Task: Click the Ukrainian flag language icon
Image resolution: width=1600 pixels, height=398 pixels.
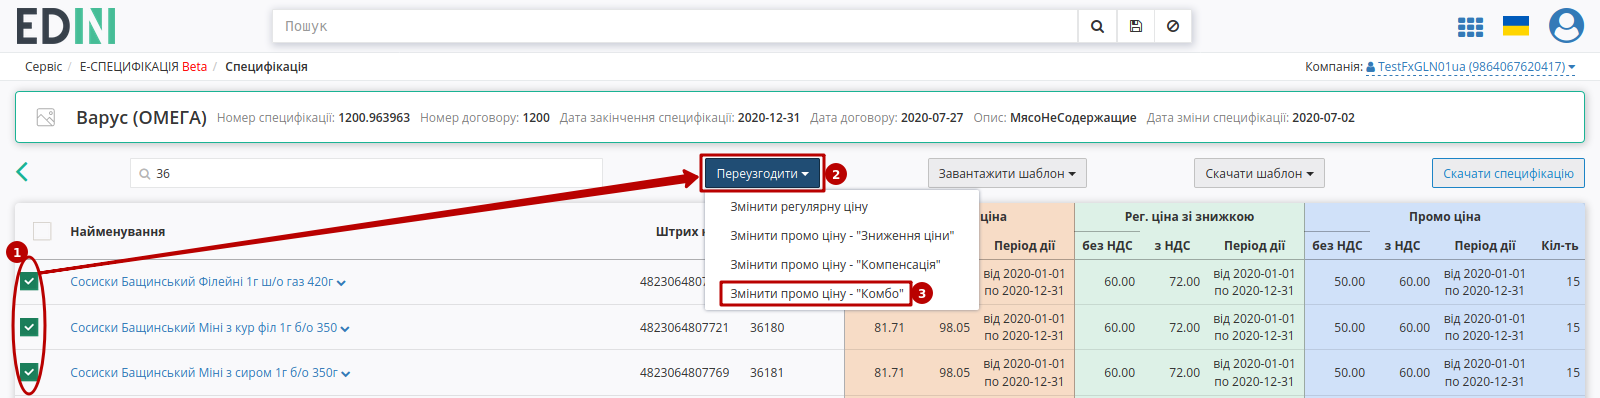Action: (x=1516, y=26)
